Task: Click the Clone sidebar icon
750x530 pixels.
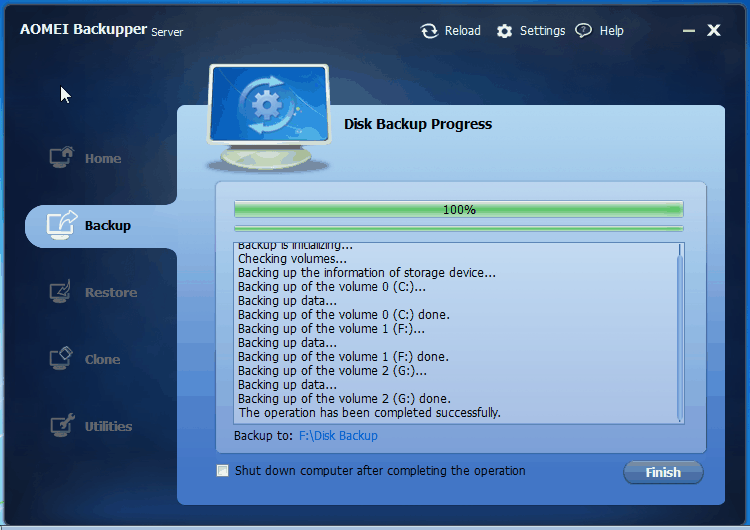Action: (61, 358)
